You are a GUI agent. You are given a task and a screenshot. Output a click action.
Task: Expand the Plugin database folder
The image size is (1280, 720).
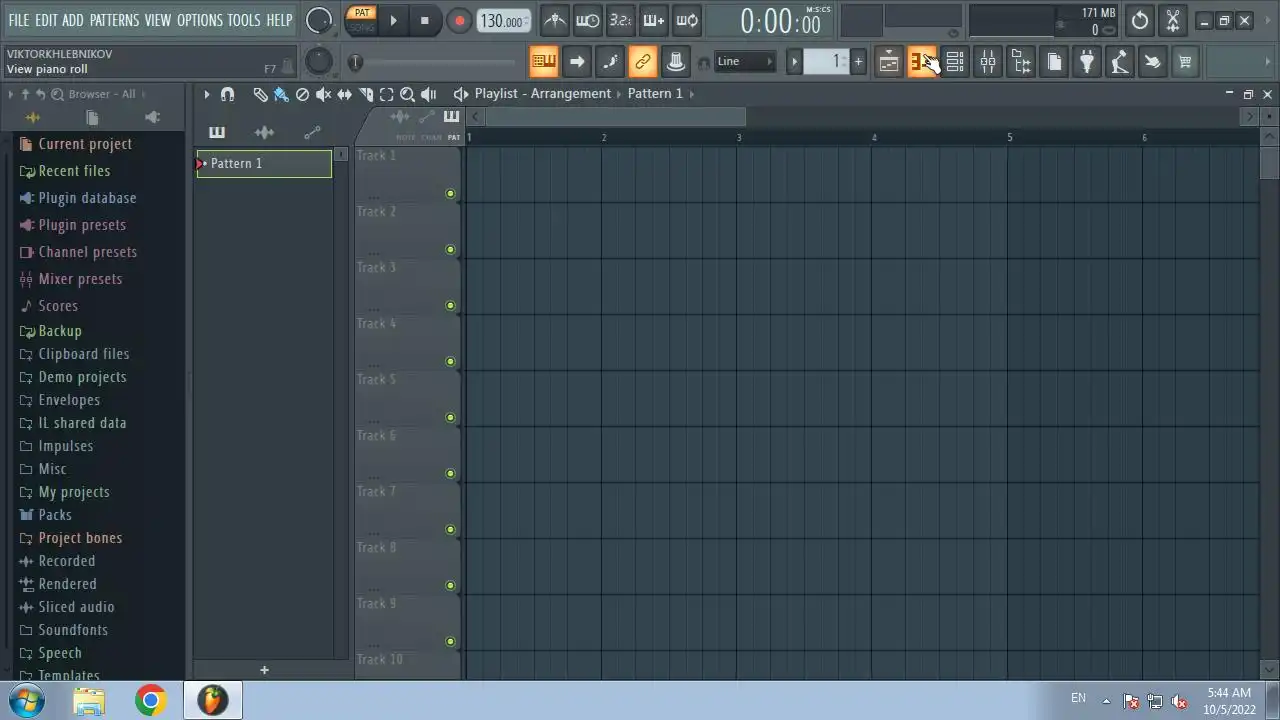click(87, 198)
